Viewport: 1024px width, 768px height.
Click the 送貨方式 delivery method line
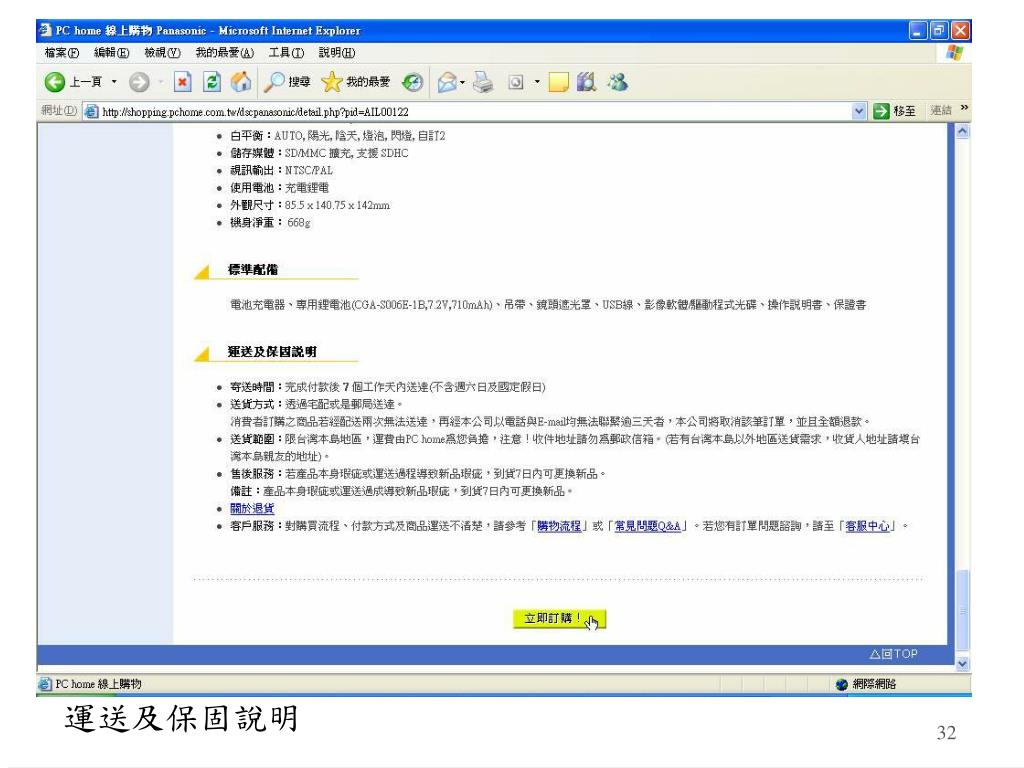point(316,404)
